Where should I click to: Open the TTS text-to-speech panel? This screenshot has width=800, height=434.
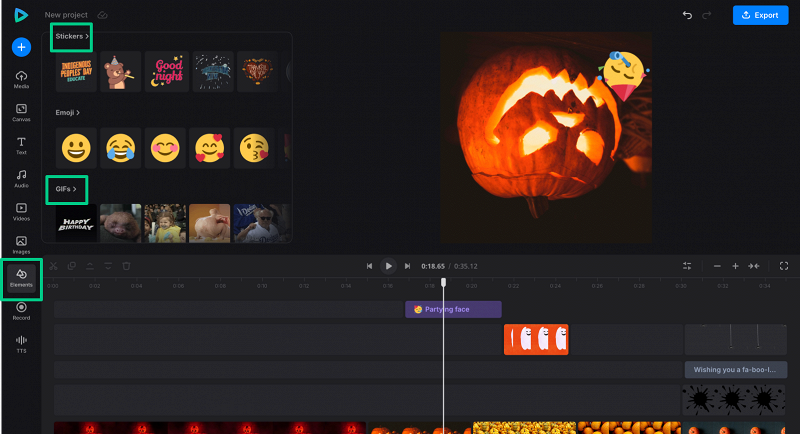click(21, 344)
